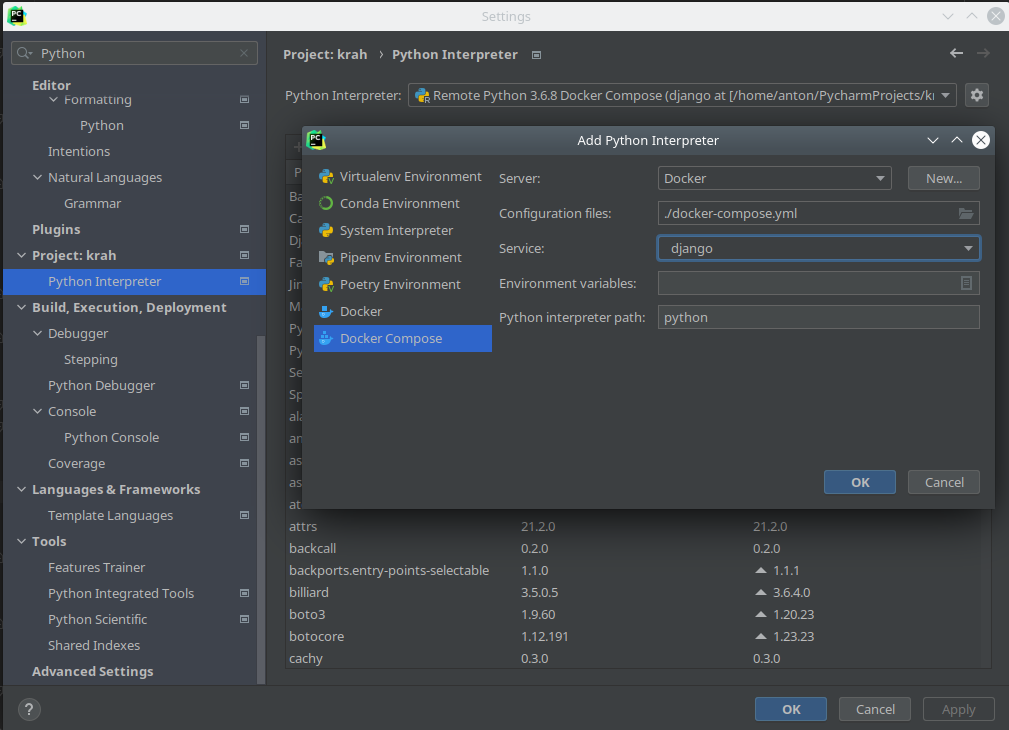Collapse the Tools section

[22, 541]
